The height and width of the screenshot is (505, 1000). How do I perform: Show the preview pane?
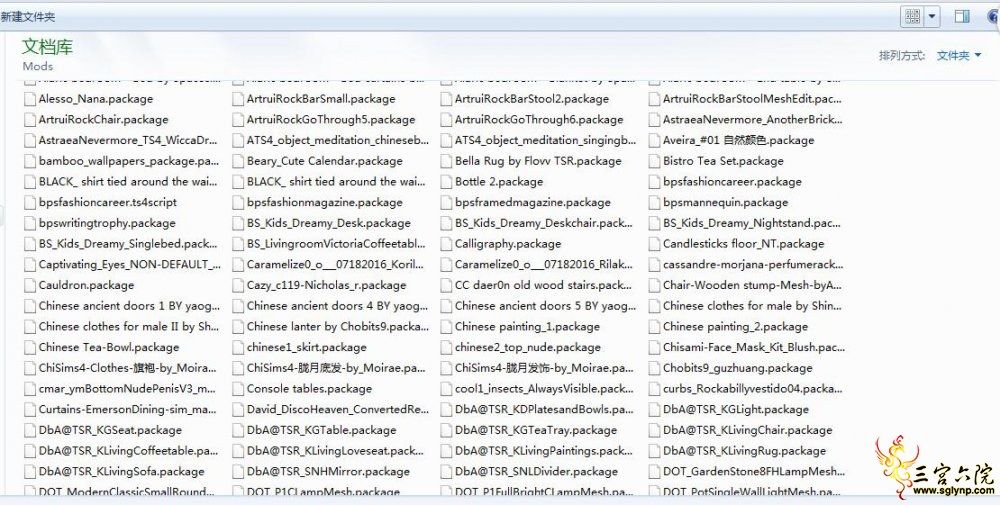tap(962, 17)
